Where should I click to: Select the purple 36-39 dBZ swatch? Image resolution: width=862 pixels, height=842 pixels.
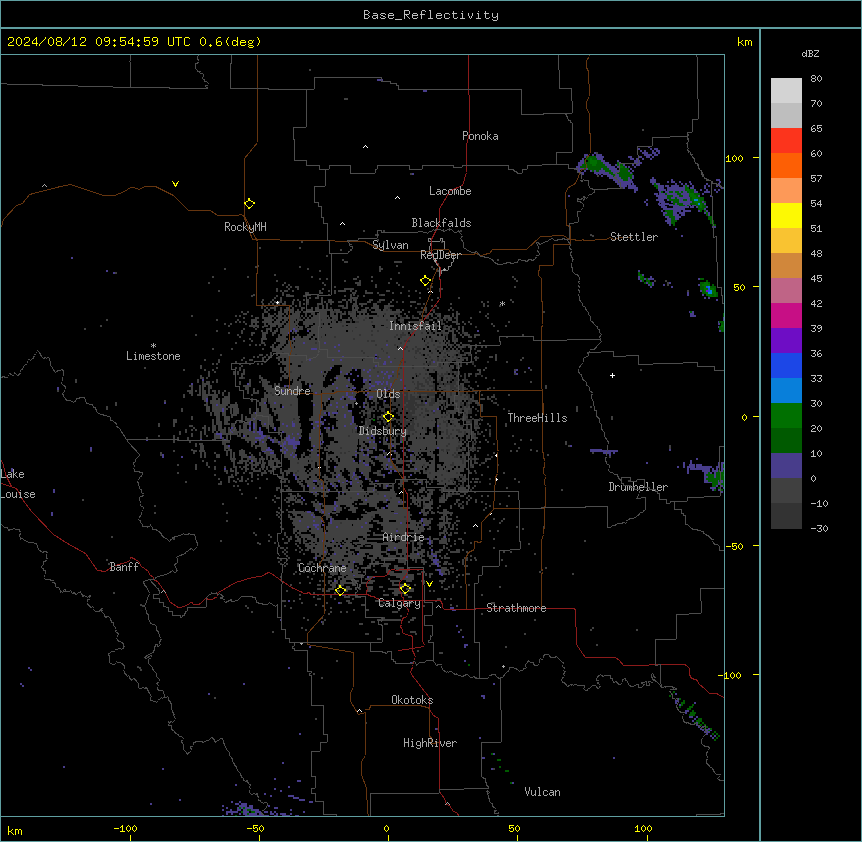[x=786, y=341]
